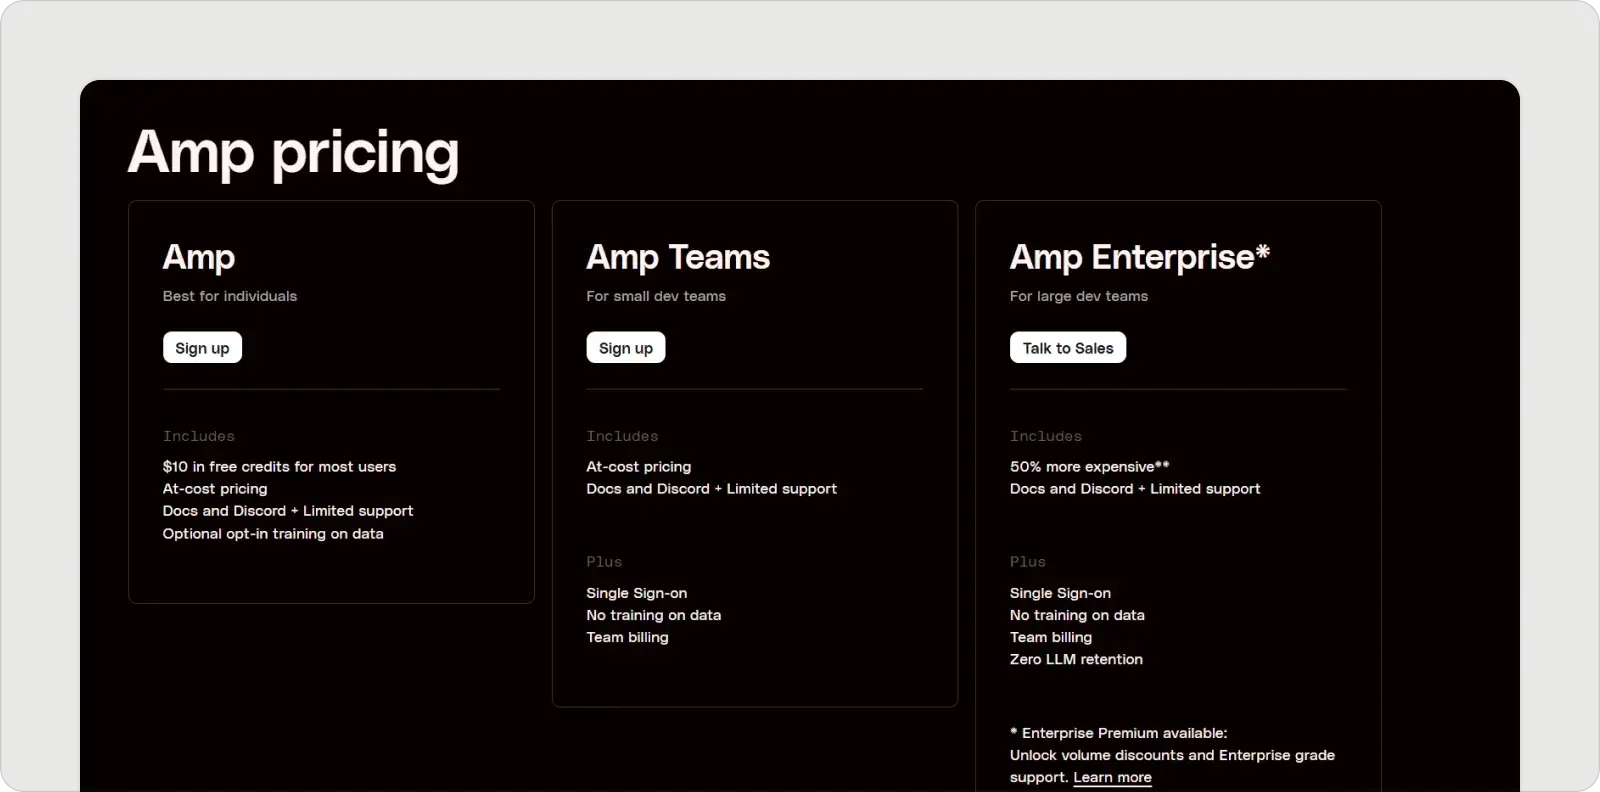The image size is (1600, 792).
Task: Click 'Plus' label in Amp Teams card
Action: point(604,562)
